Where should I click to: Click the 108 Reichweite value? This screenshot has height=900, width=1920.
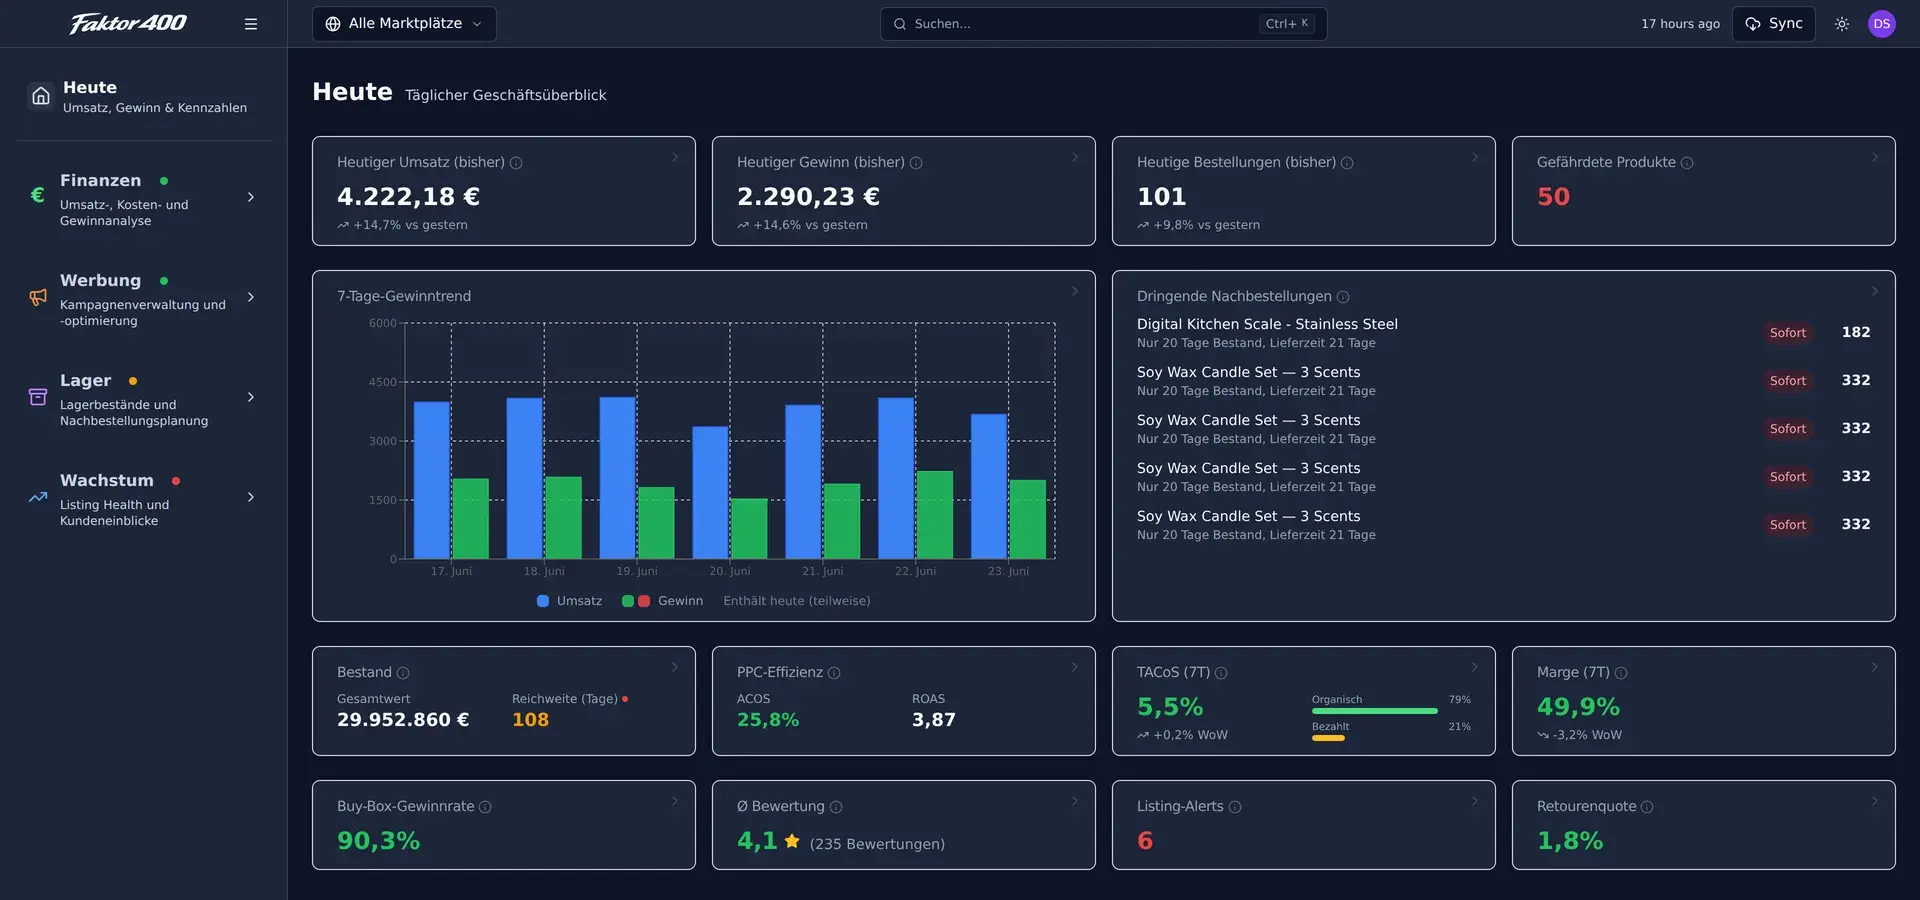point(530,720)
